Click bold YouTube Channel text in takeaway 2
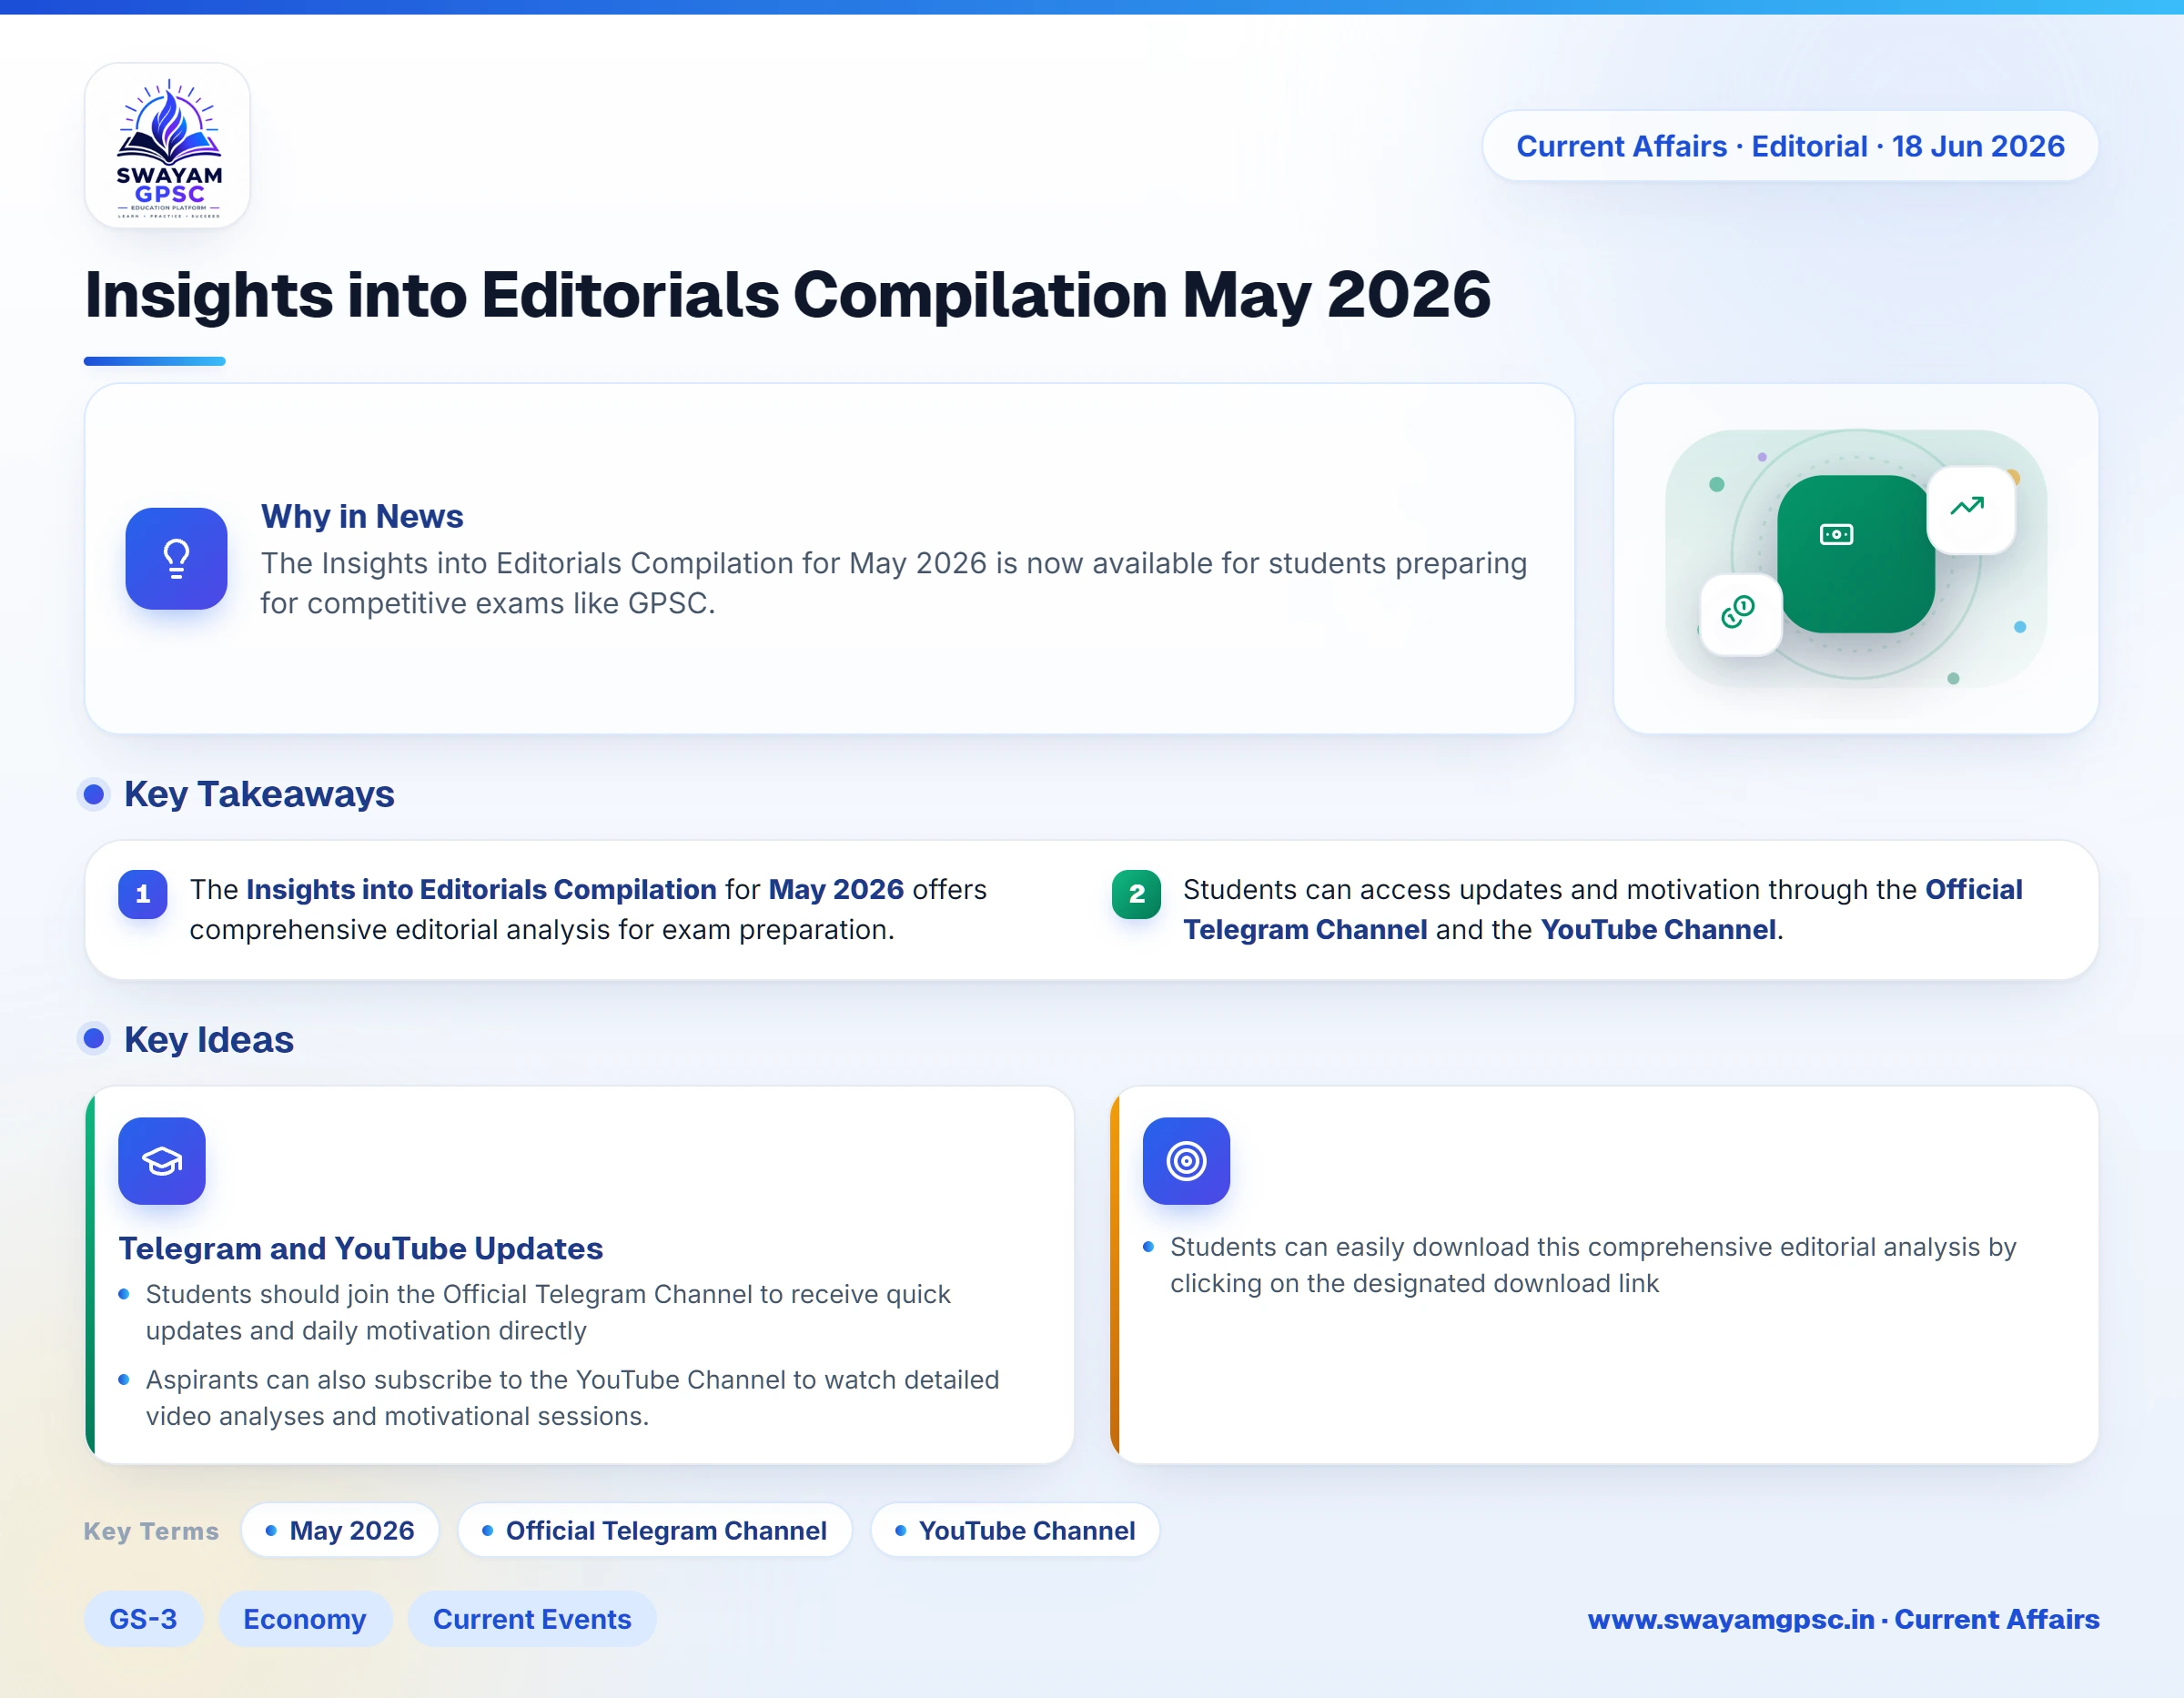The height and width of the screenshot is (1698, 2184). coord(1659,929)
